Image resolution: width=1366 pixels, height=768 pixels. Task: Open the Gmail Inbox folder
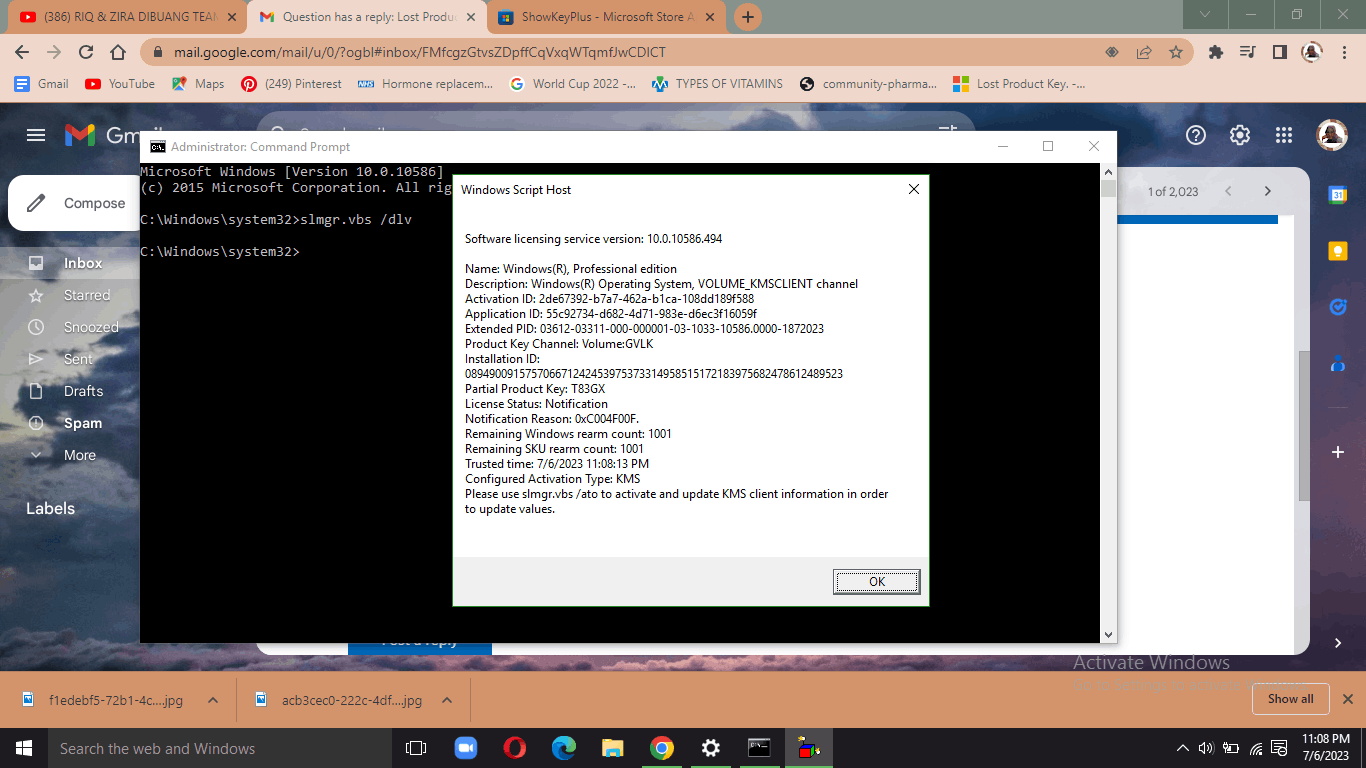(83, 263)
